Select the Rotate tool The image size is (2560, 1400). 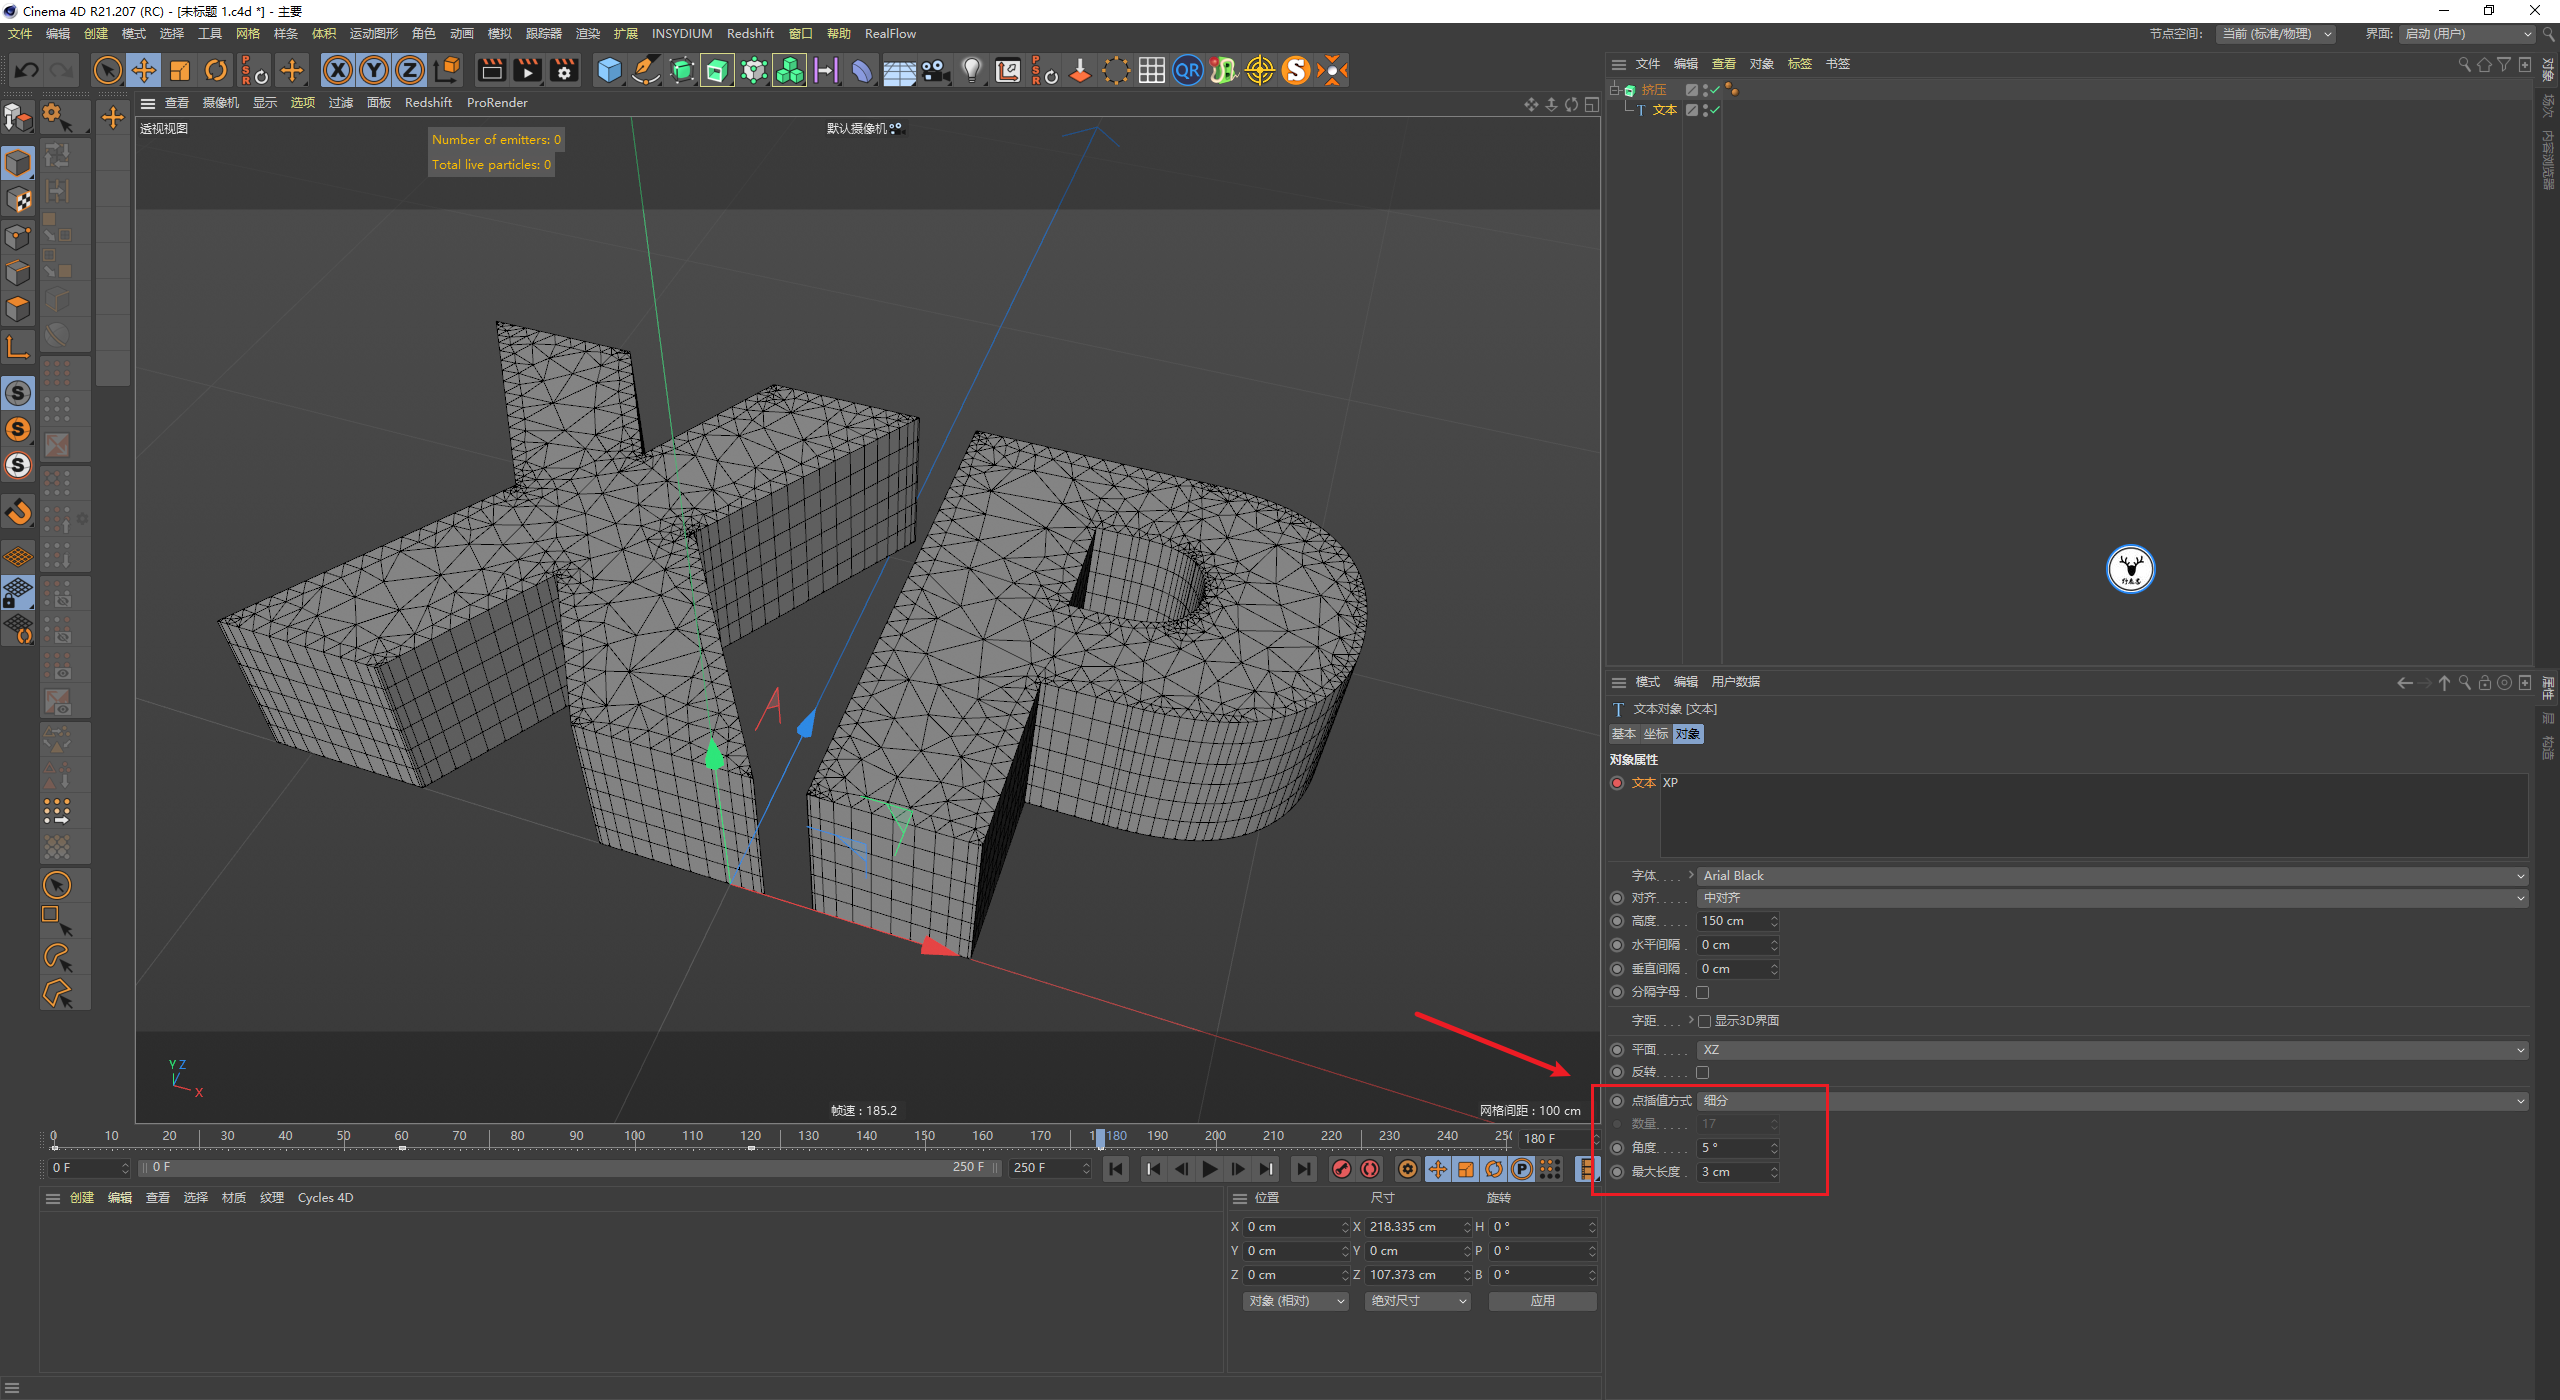pos(216,70)
